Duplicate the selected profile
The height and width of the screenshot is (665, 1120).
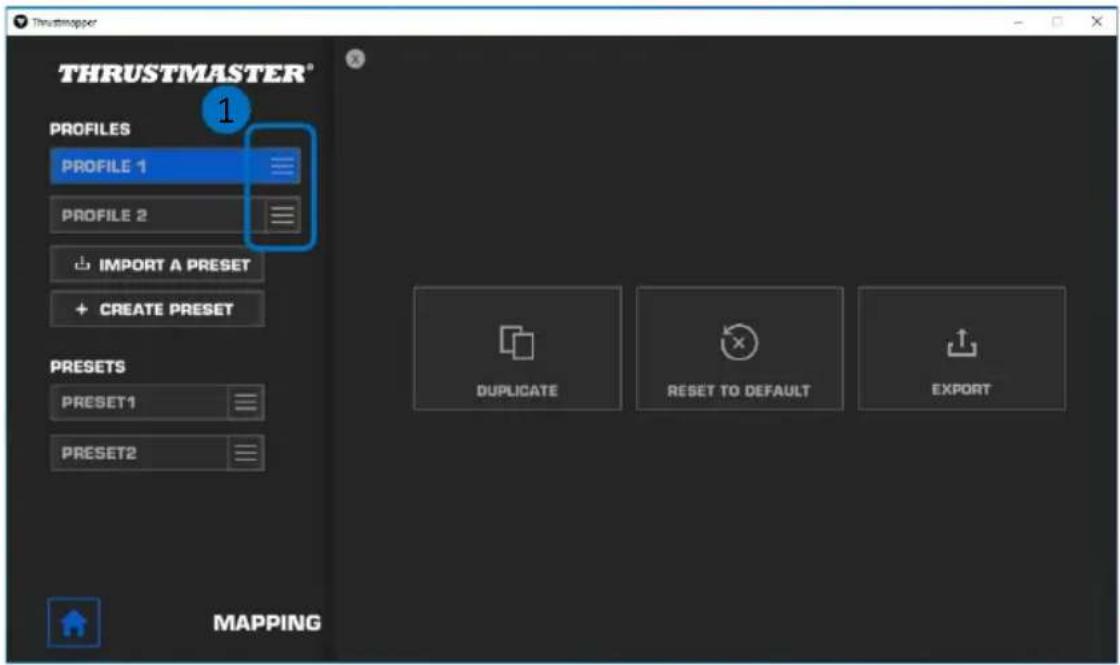(517, 349)
